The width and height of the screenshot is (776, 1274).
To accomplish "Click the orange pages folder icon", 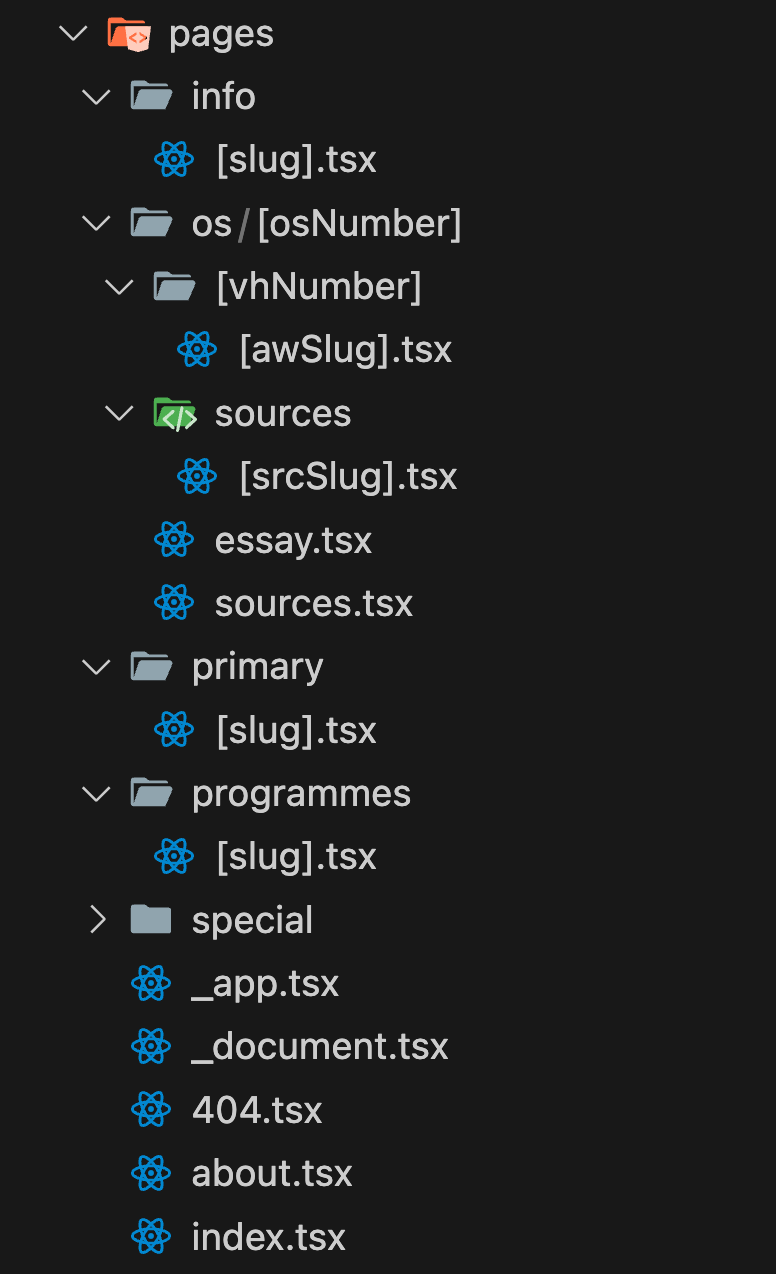I will 129,33.
